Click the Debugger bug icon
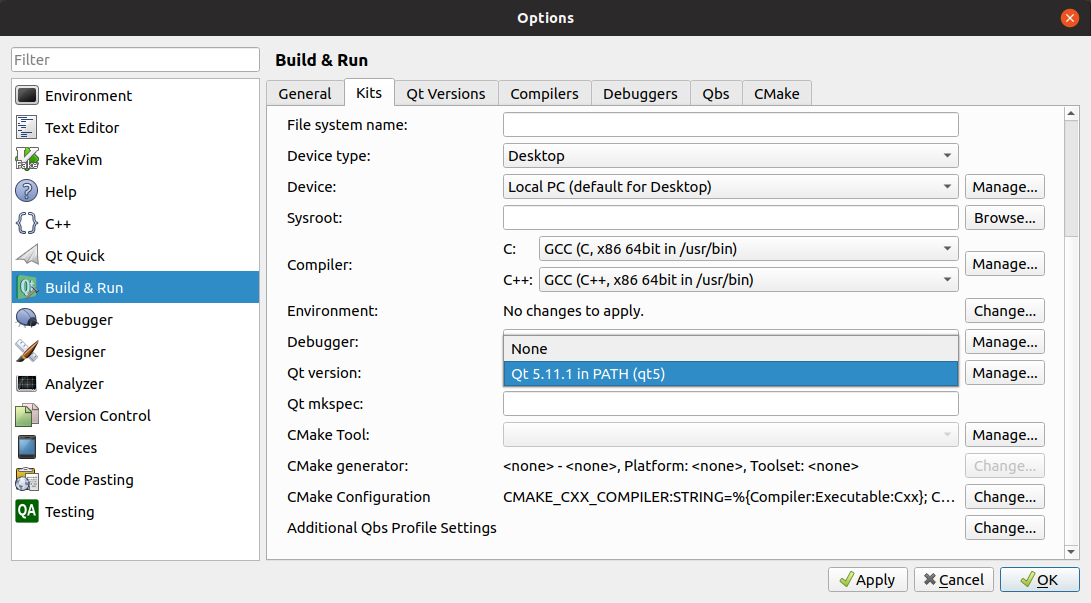Viewport: 1091px width, 603px height. pos(27,320)
